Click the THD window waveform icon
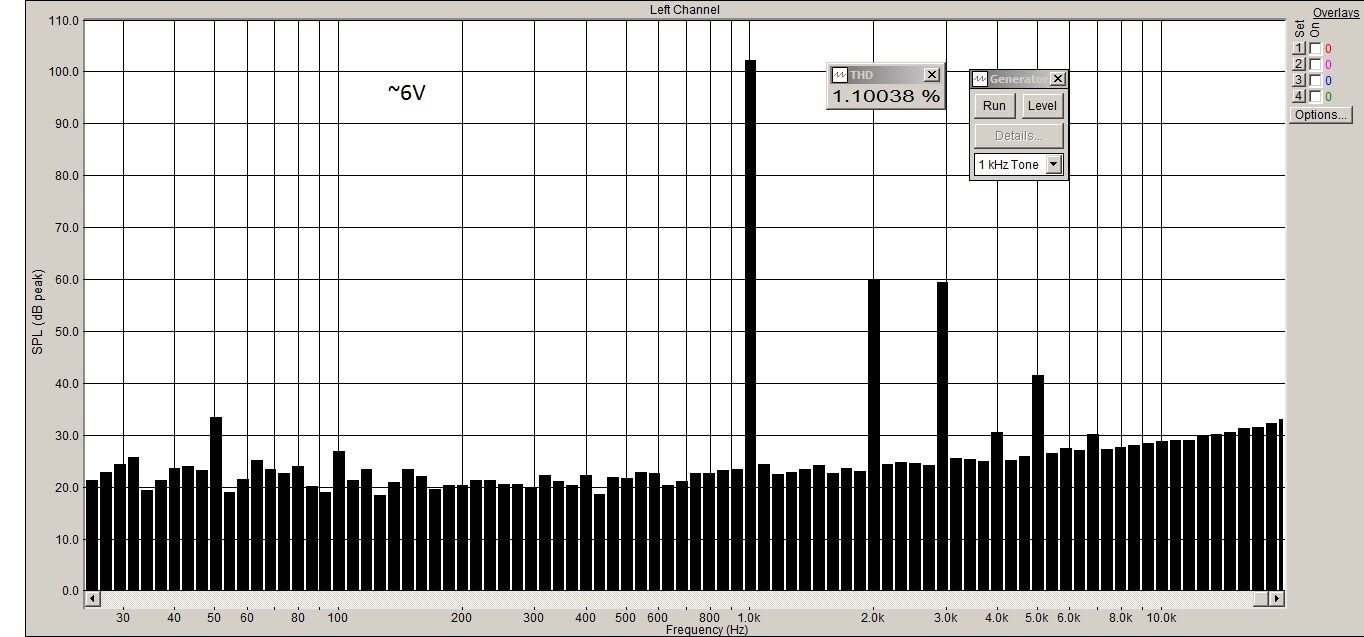The image size is (1364, 637). click(839, 75)
